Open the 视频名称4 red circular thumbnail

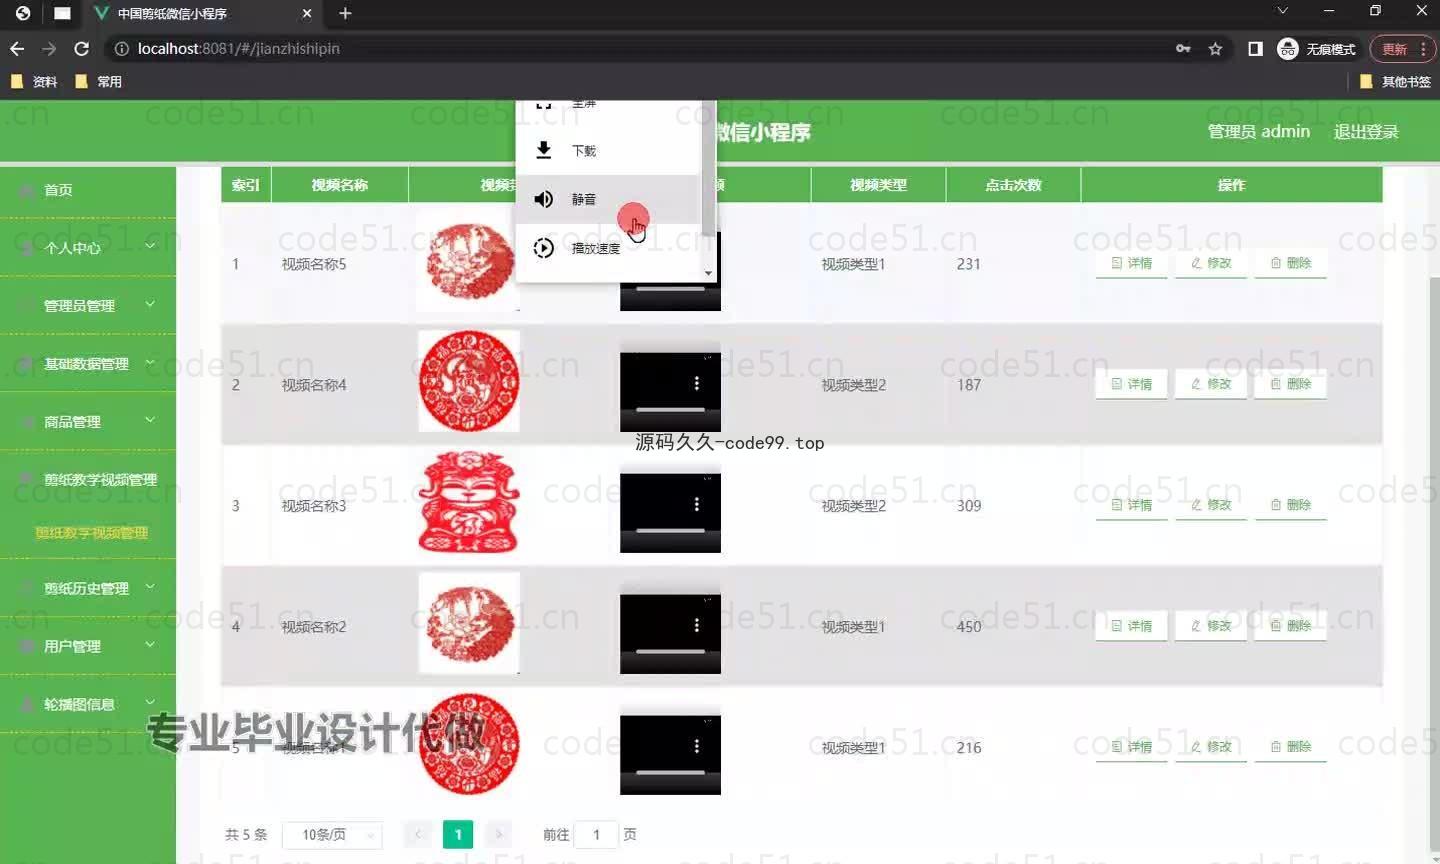click(468, 381)
